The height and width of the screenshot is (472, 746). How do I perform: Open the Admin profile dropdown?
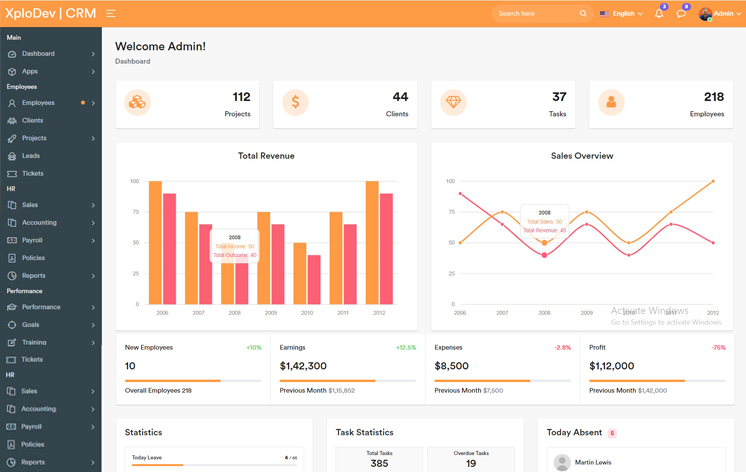[720, 14]
